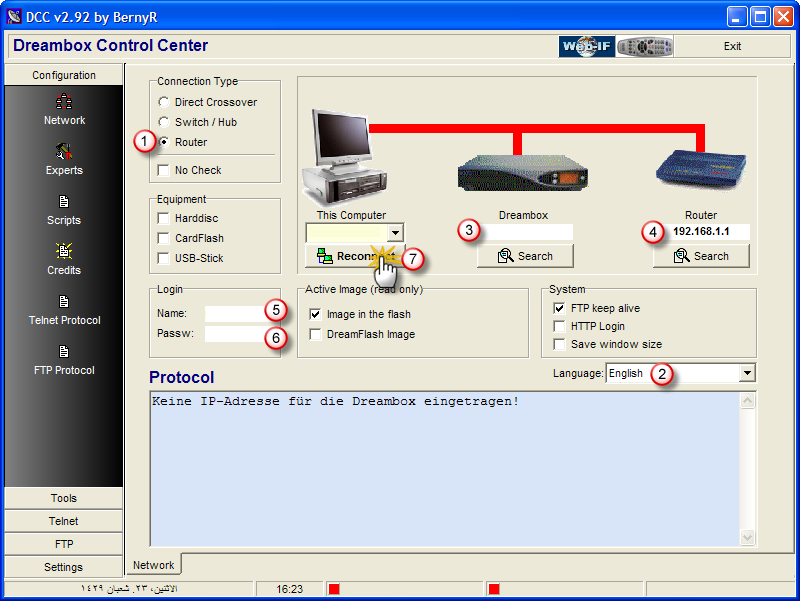
Task: Click the Exit button
Action: point(732,46)
